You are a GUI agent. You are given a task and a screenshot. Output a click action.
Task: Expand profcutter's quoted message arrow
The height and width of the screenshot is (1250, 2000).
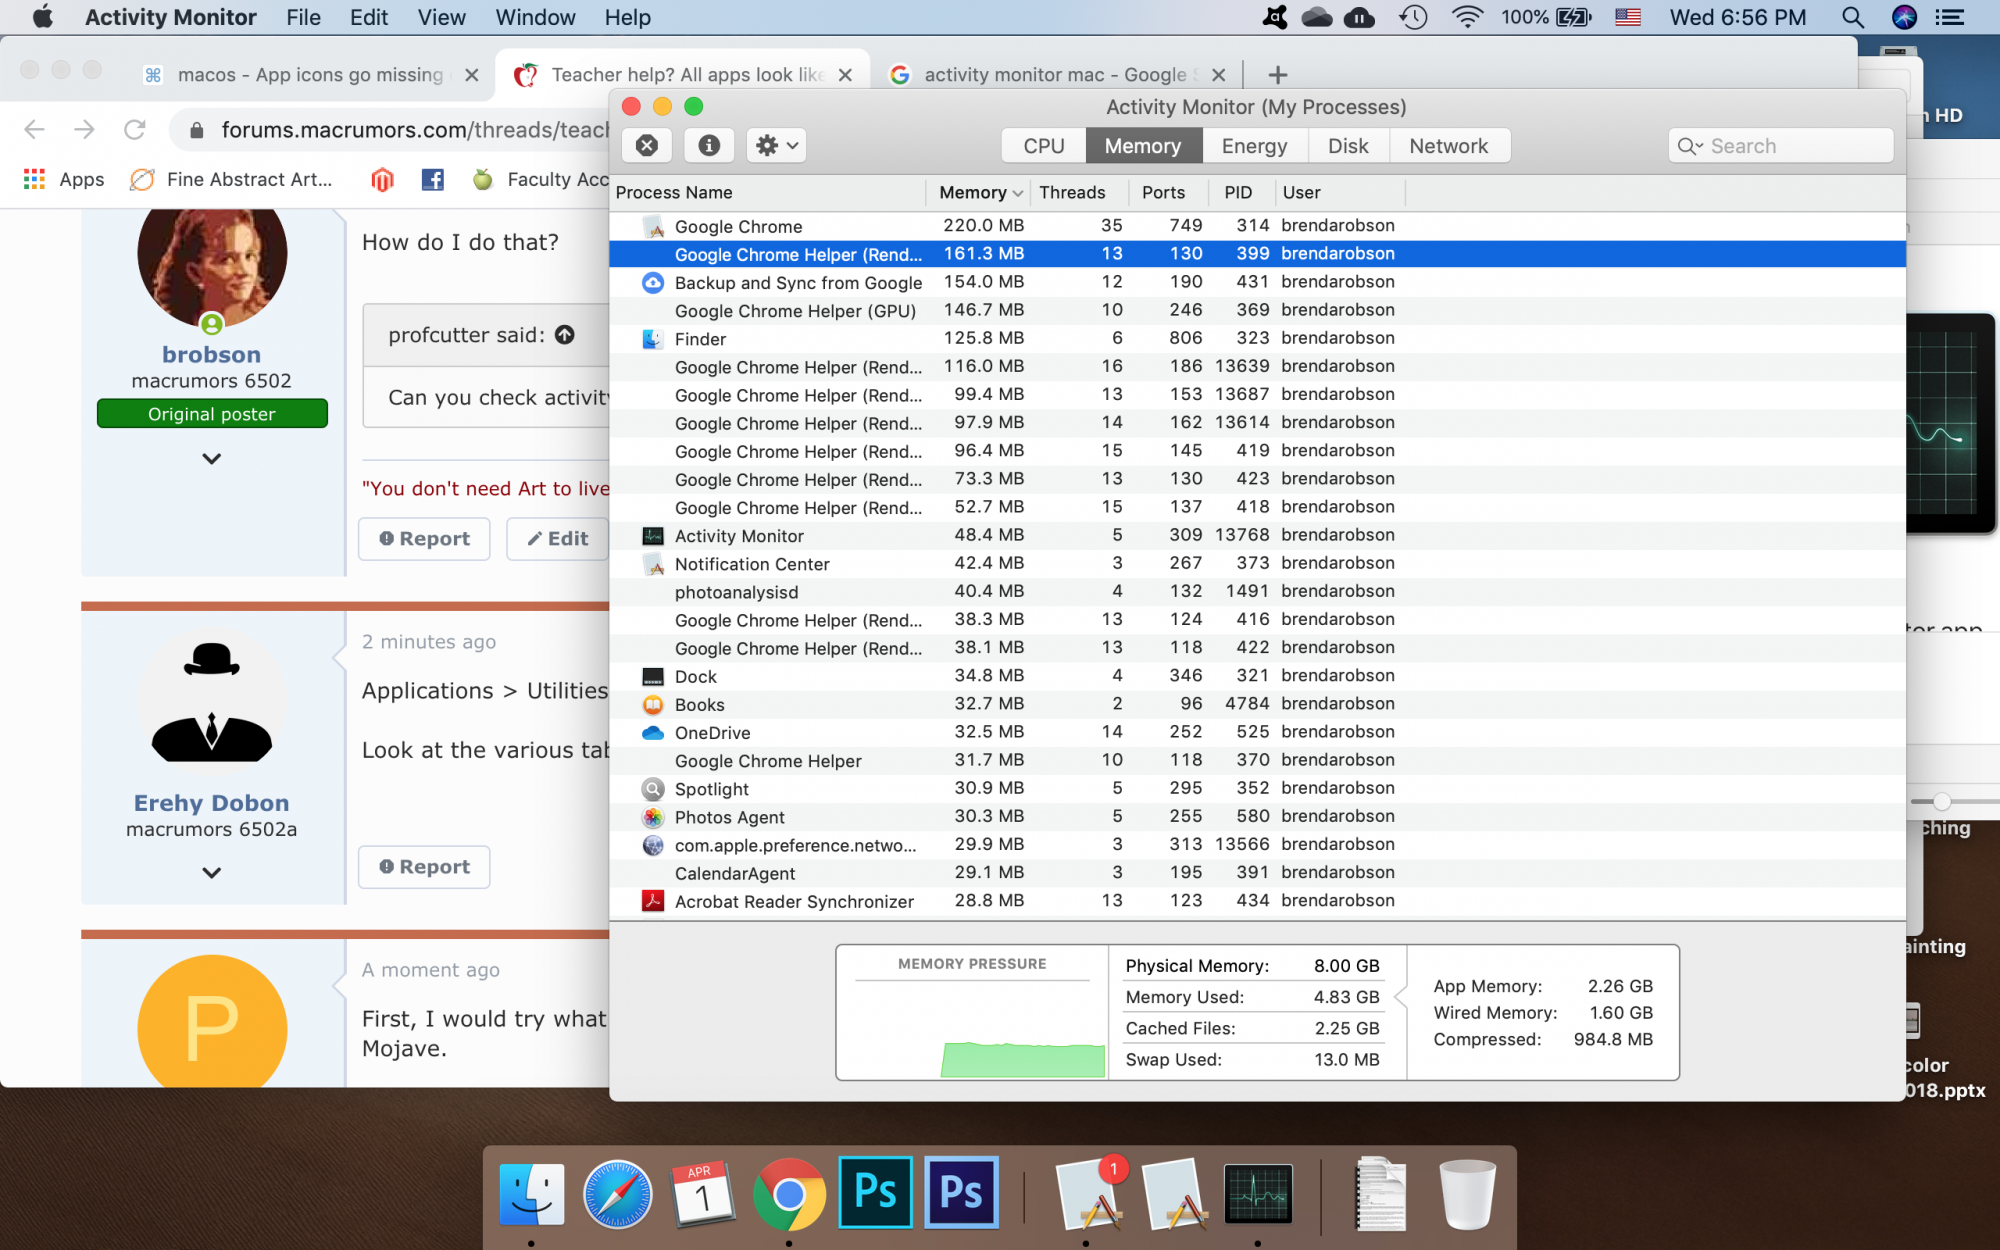click(x=565, y=335)
